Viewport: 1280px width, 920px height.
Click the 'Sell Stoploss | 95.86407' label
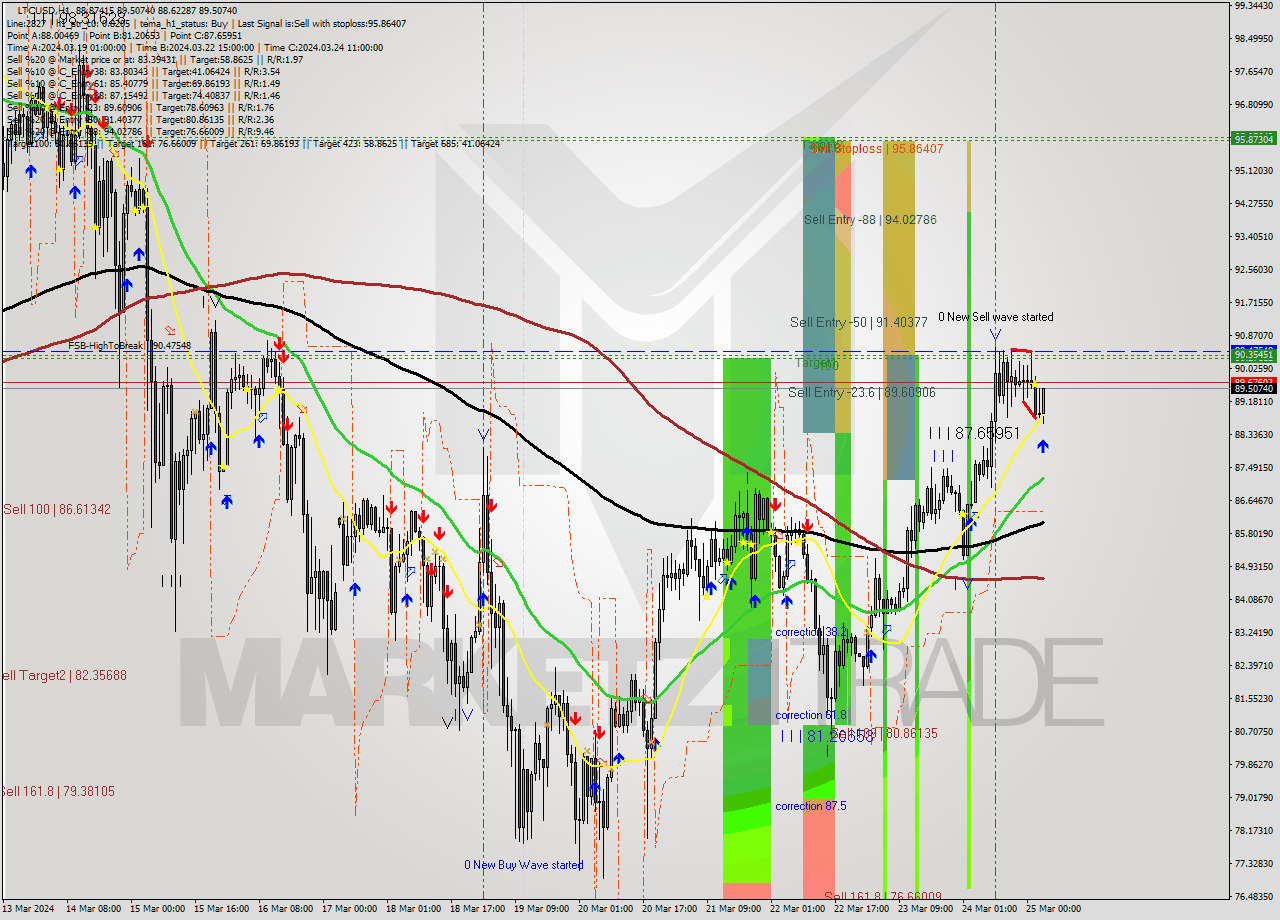coord(876,148)
